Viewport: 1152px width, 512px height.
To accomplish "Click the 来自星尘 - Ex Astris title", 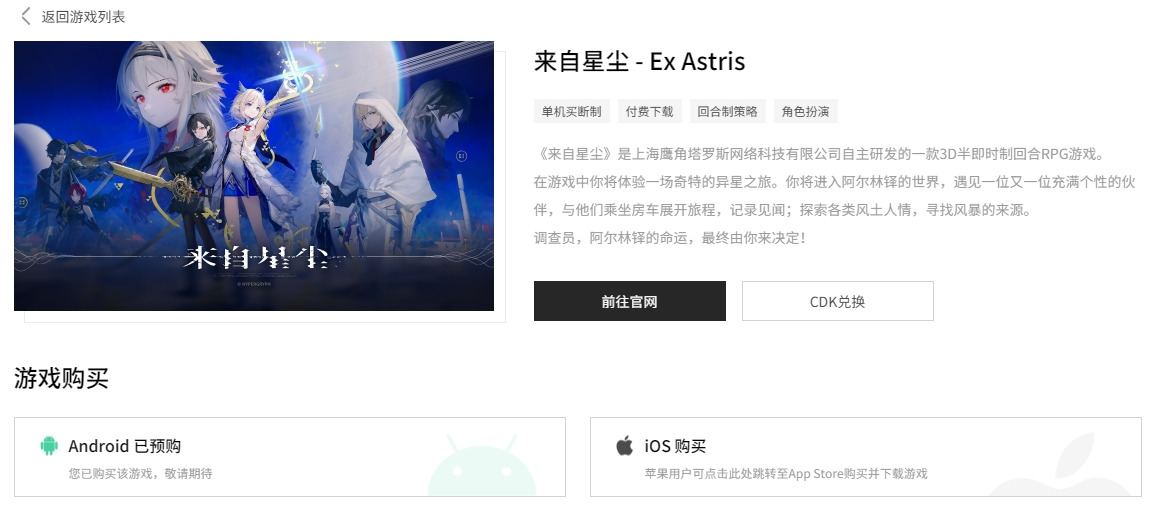I will 639,62.
